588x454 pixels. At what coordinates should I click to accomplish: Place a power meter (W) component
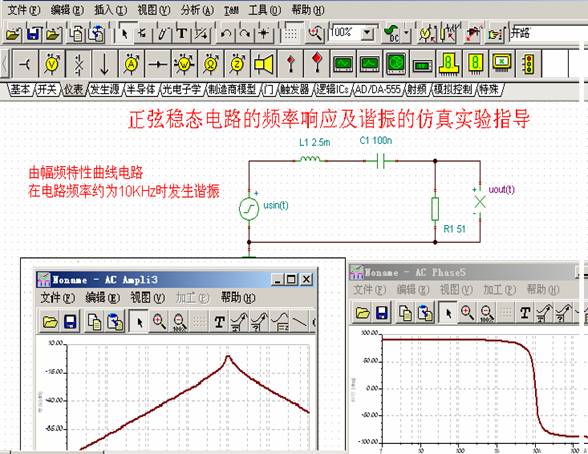pos(184,64)
